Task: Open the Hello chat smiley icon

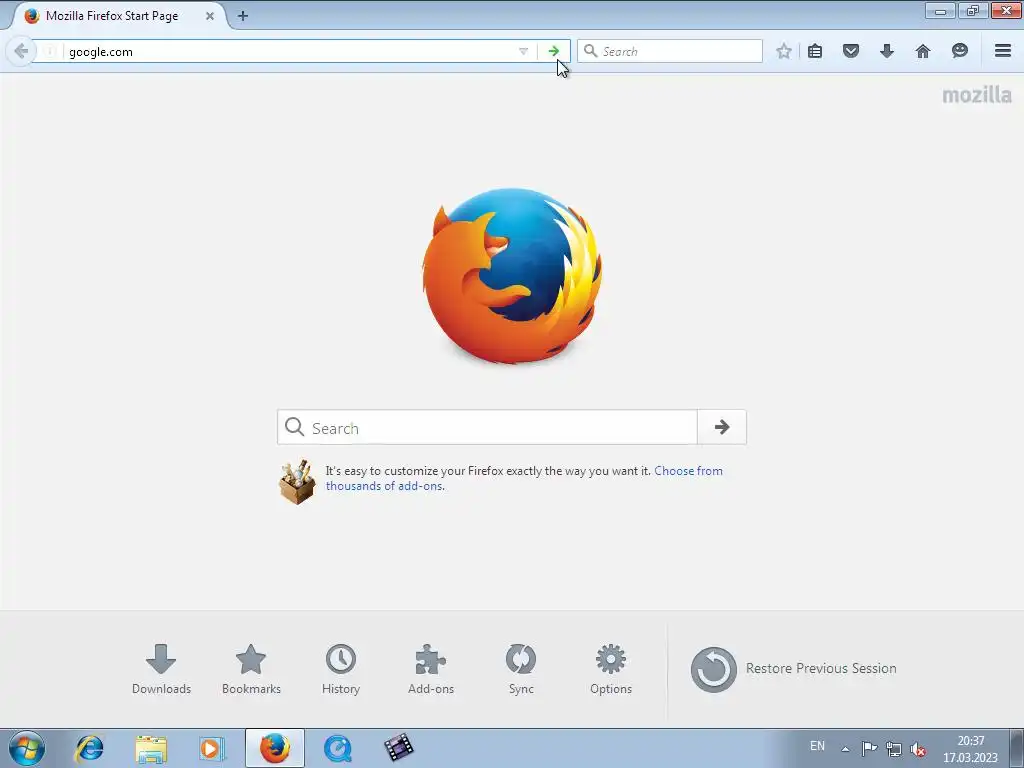Action: [959, 51]
